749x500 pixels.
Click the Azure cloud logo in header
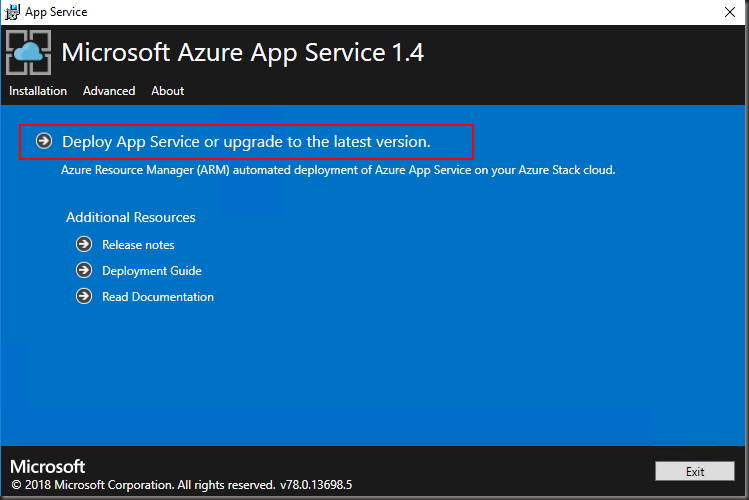29,54
